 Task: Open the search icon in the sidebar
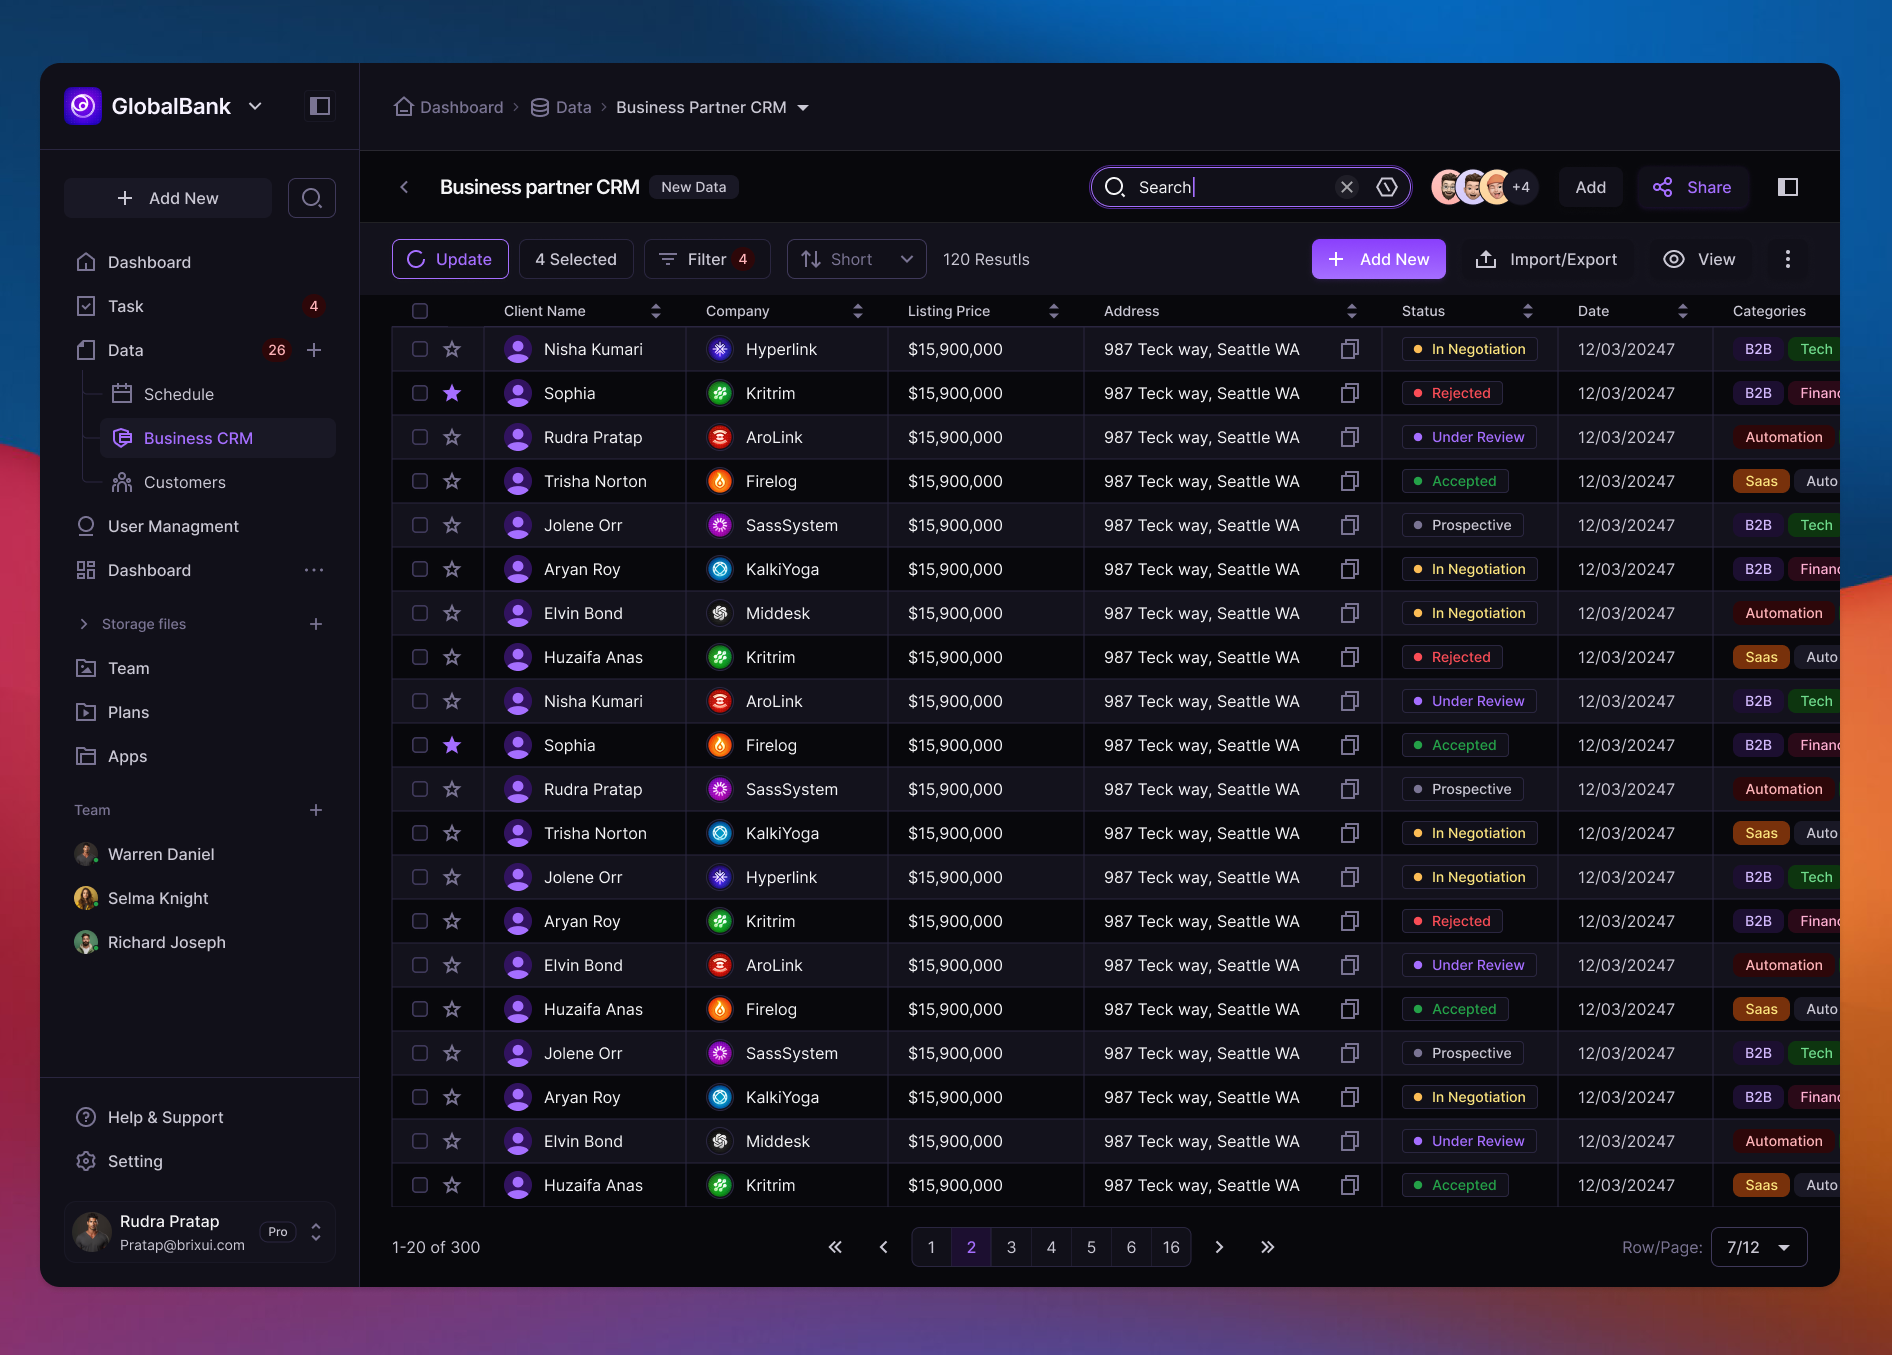click(311, 197)
